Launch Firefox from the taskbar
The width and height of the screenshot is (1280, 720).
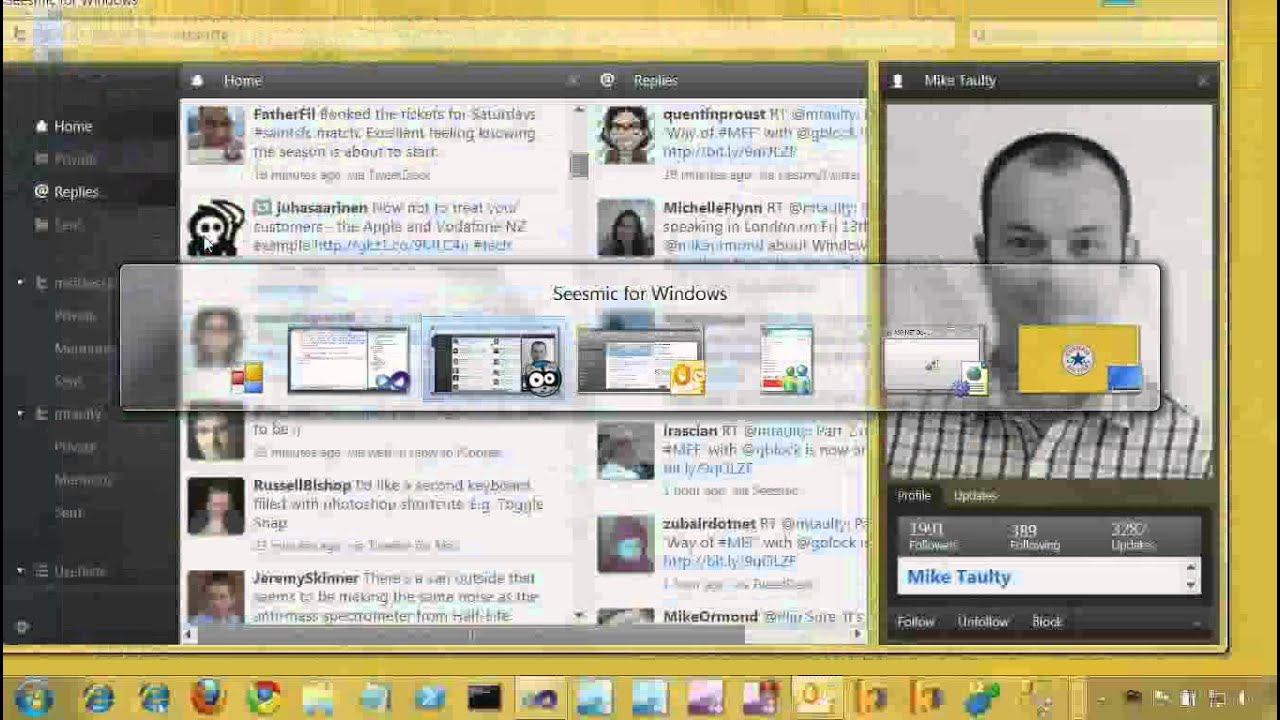pos(207,697)
